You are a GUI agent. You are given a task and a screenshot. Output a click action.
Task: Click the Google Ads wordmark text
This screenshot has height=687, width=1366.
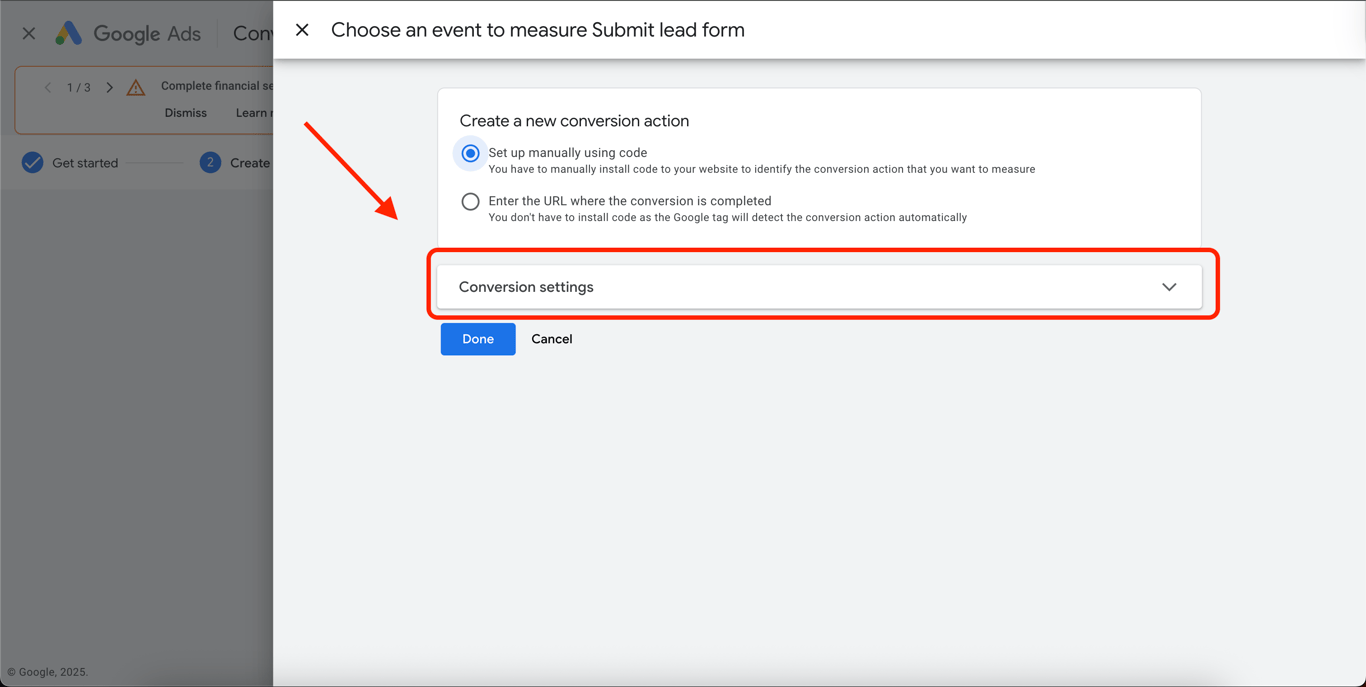click(147, 34)
